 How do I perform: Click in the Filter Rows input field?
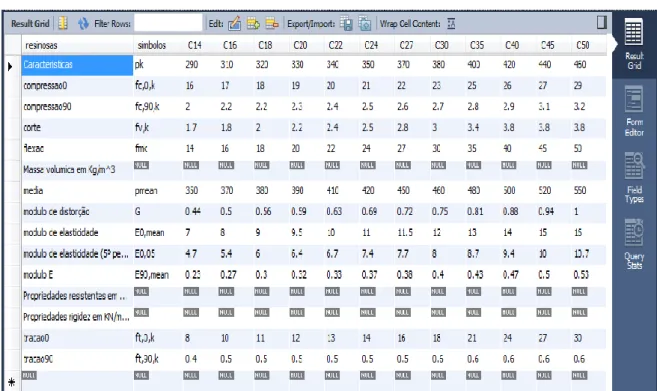[168, 23]
